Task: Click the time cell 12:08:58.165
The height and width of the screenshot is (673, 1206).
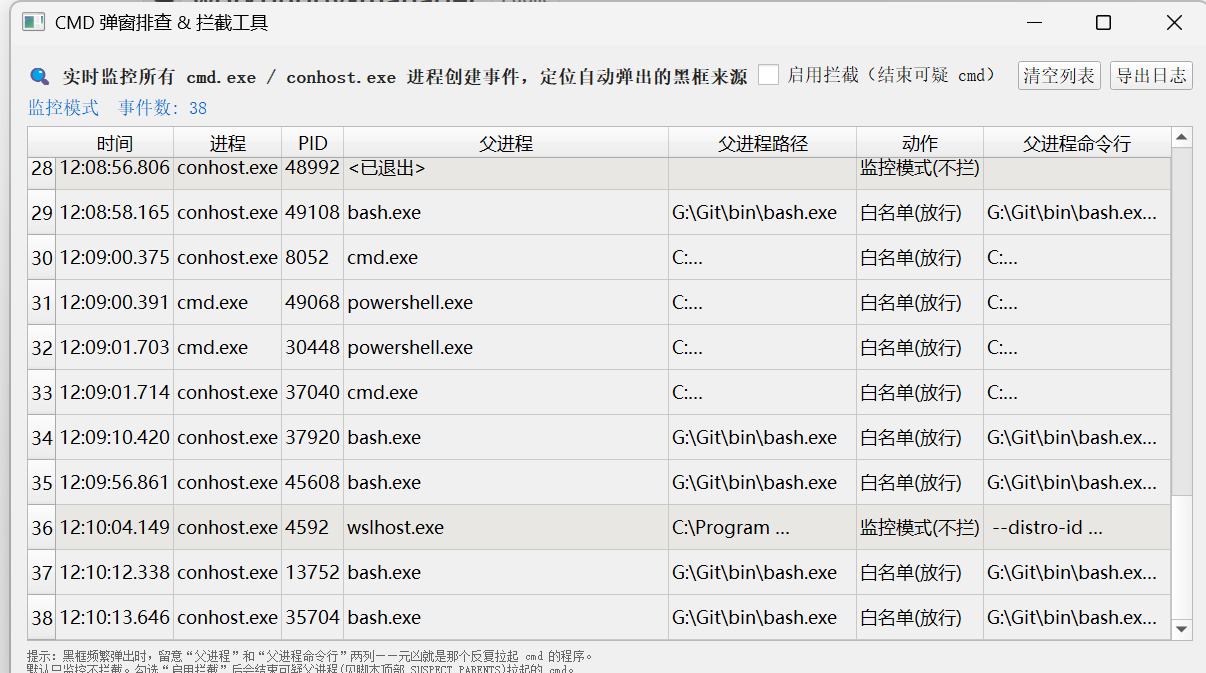Action: [115, 212]
